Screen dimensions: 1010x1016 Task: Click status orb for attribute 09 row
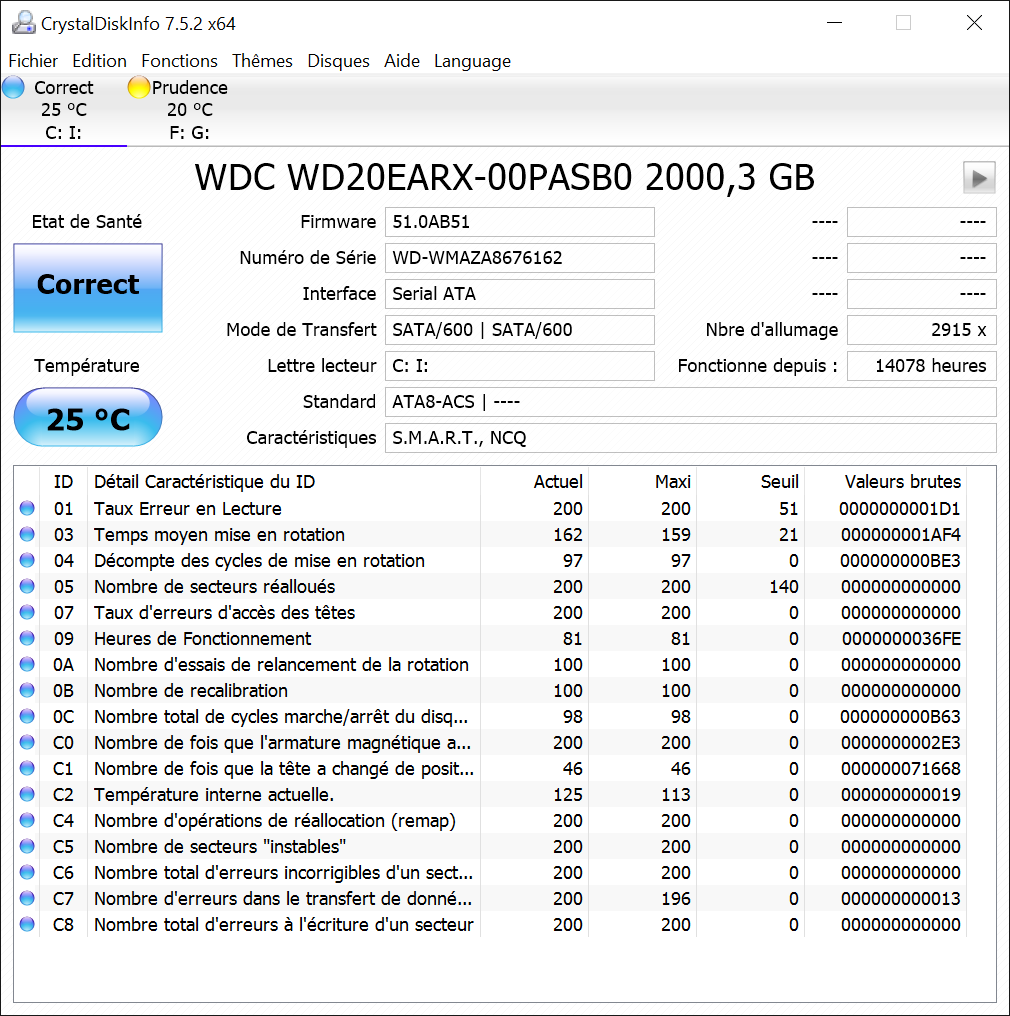27,638
